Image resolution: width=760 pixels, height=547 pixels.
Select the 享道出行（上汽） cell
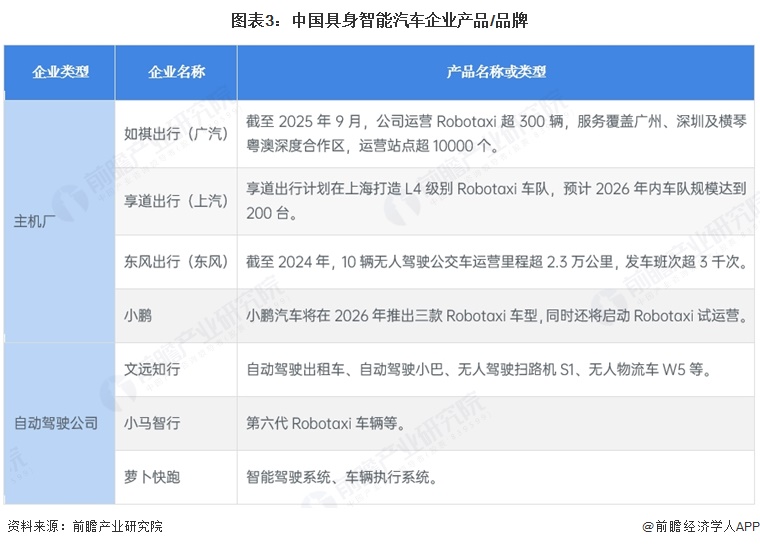(176, 201)
